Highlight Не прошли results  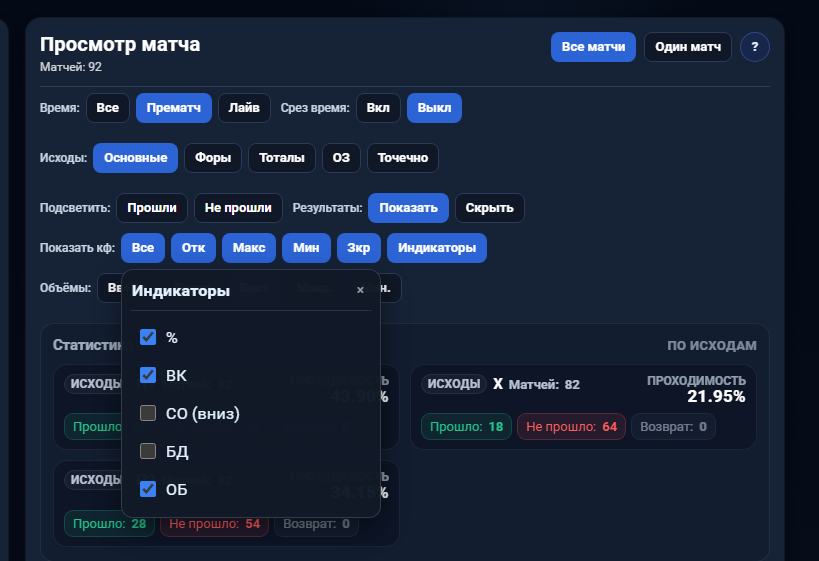click(x=238, y=208)
